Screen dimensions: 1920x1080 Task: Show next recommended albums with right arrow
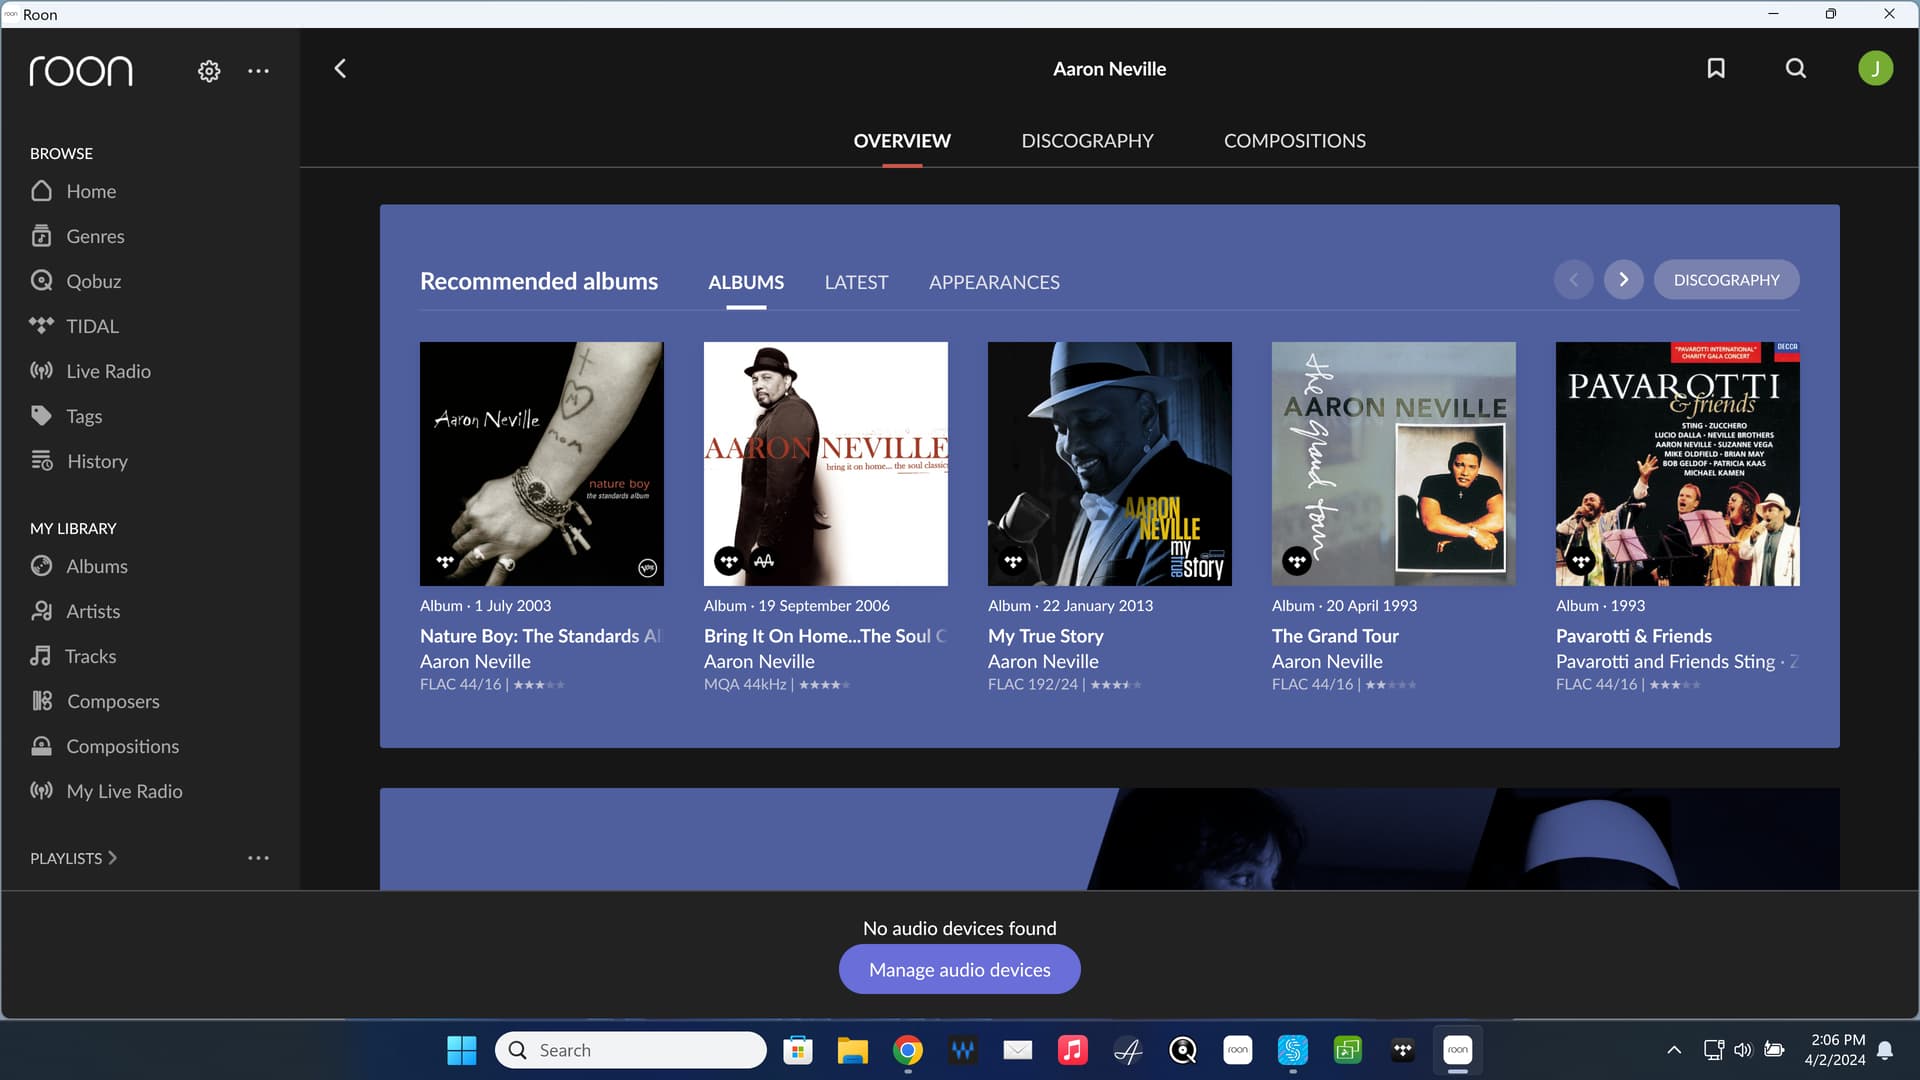click(x=1623, y=280)
